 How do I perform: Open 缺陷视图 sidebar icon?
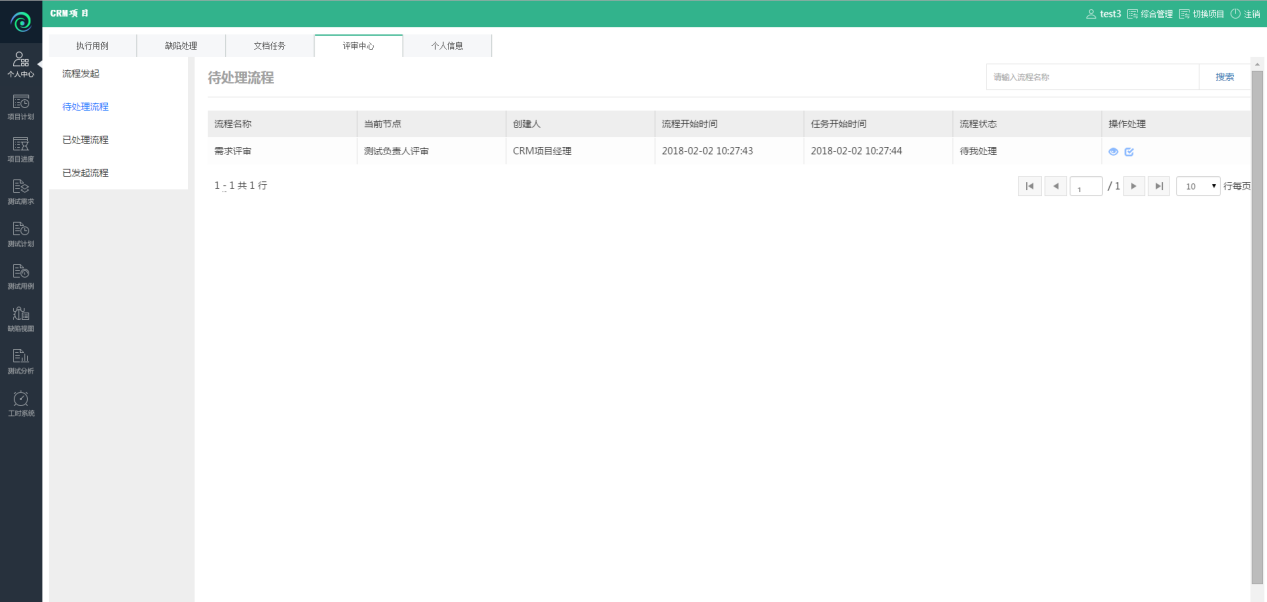(x=20, y=318)
